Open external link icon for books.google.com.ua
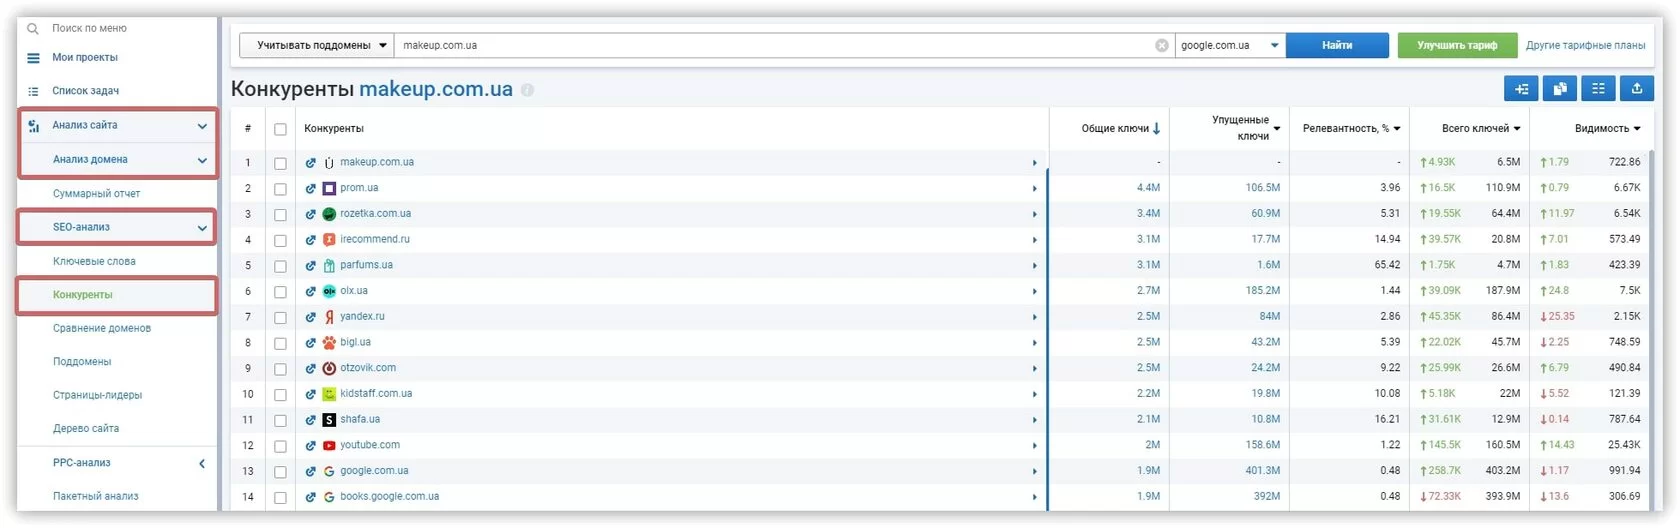This screenshot has width=1680, height=528. (x=311, y=497)
